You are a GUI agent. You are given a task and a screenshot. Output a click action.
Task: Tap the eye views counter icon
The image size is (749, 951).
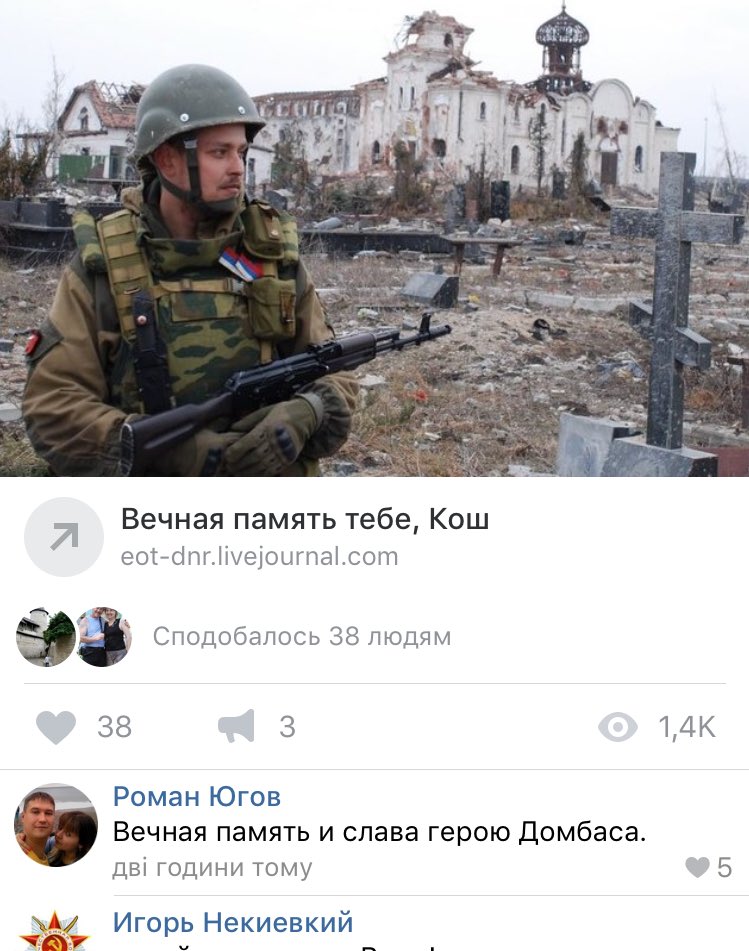617,727
